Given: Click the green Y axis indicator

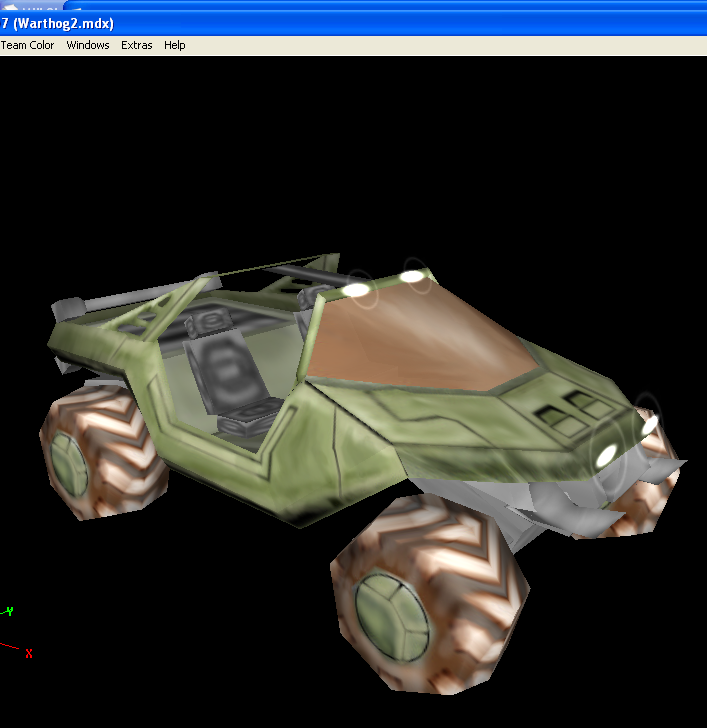Looking at the screenshot, I should click(x=10, y=611).
